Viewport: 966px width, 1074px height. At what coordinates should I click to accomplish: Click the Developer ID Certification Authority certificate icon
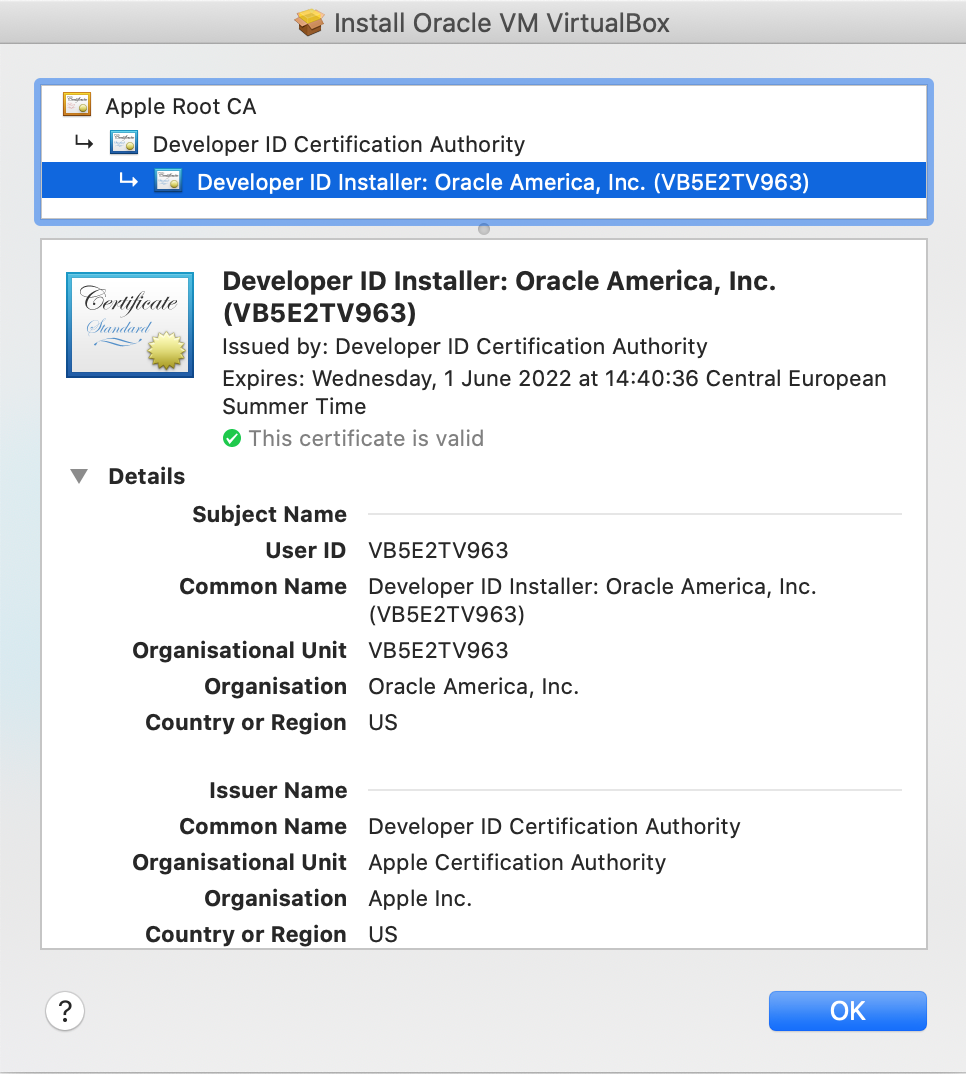coord(124,142)
